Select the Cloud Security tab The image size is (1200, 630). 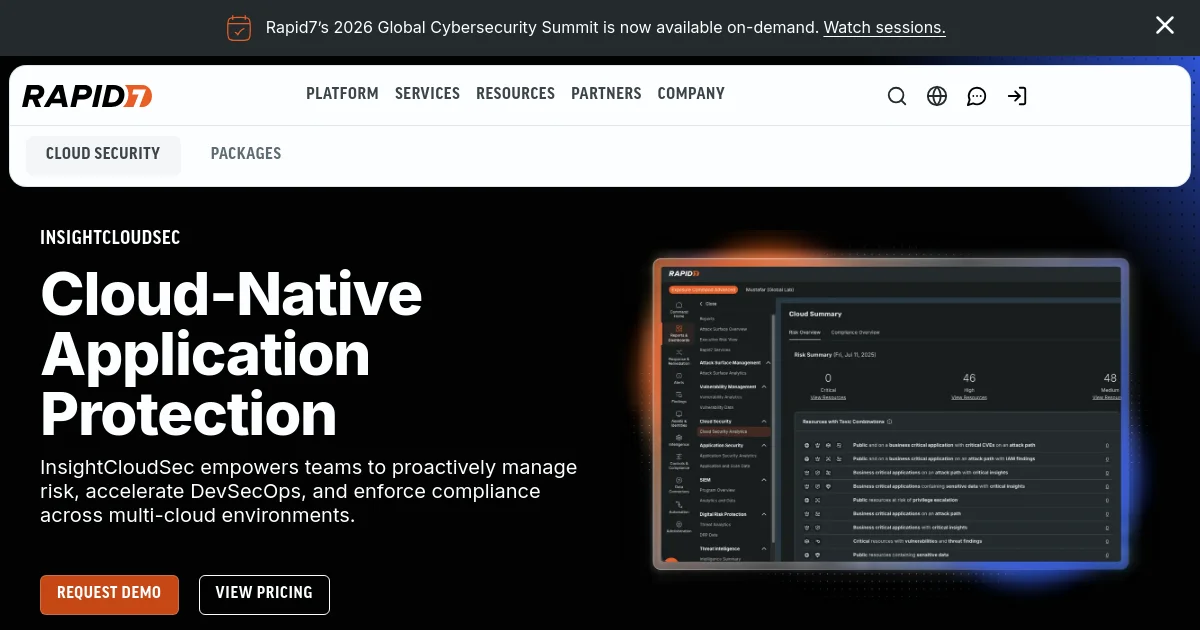click(x=103, y=154)
